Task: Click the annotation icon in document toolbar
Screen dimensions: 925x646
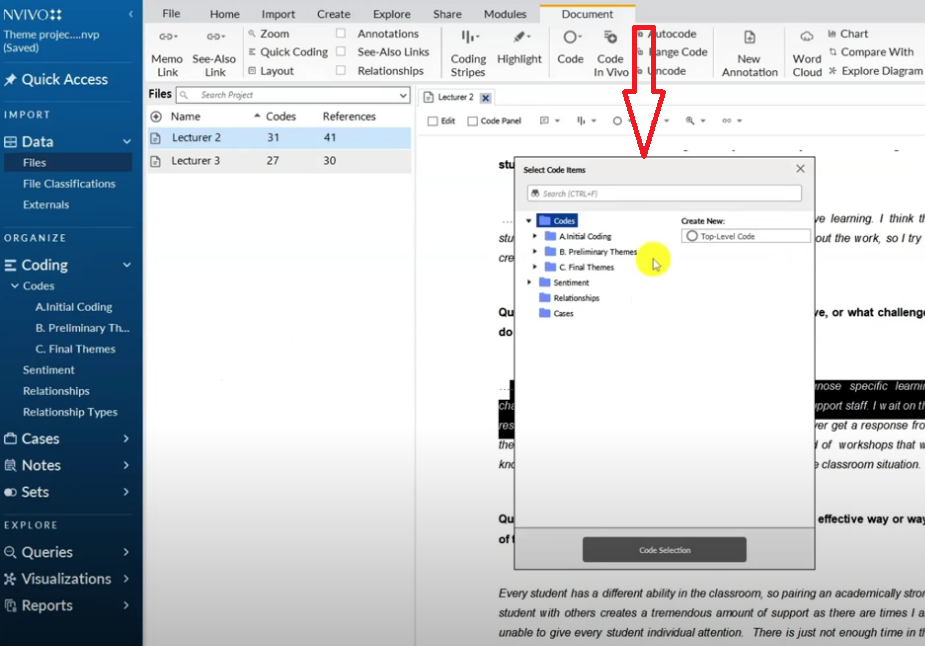Action: tap(544, 120)
